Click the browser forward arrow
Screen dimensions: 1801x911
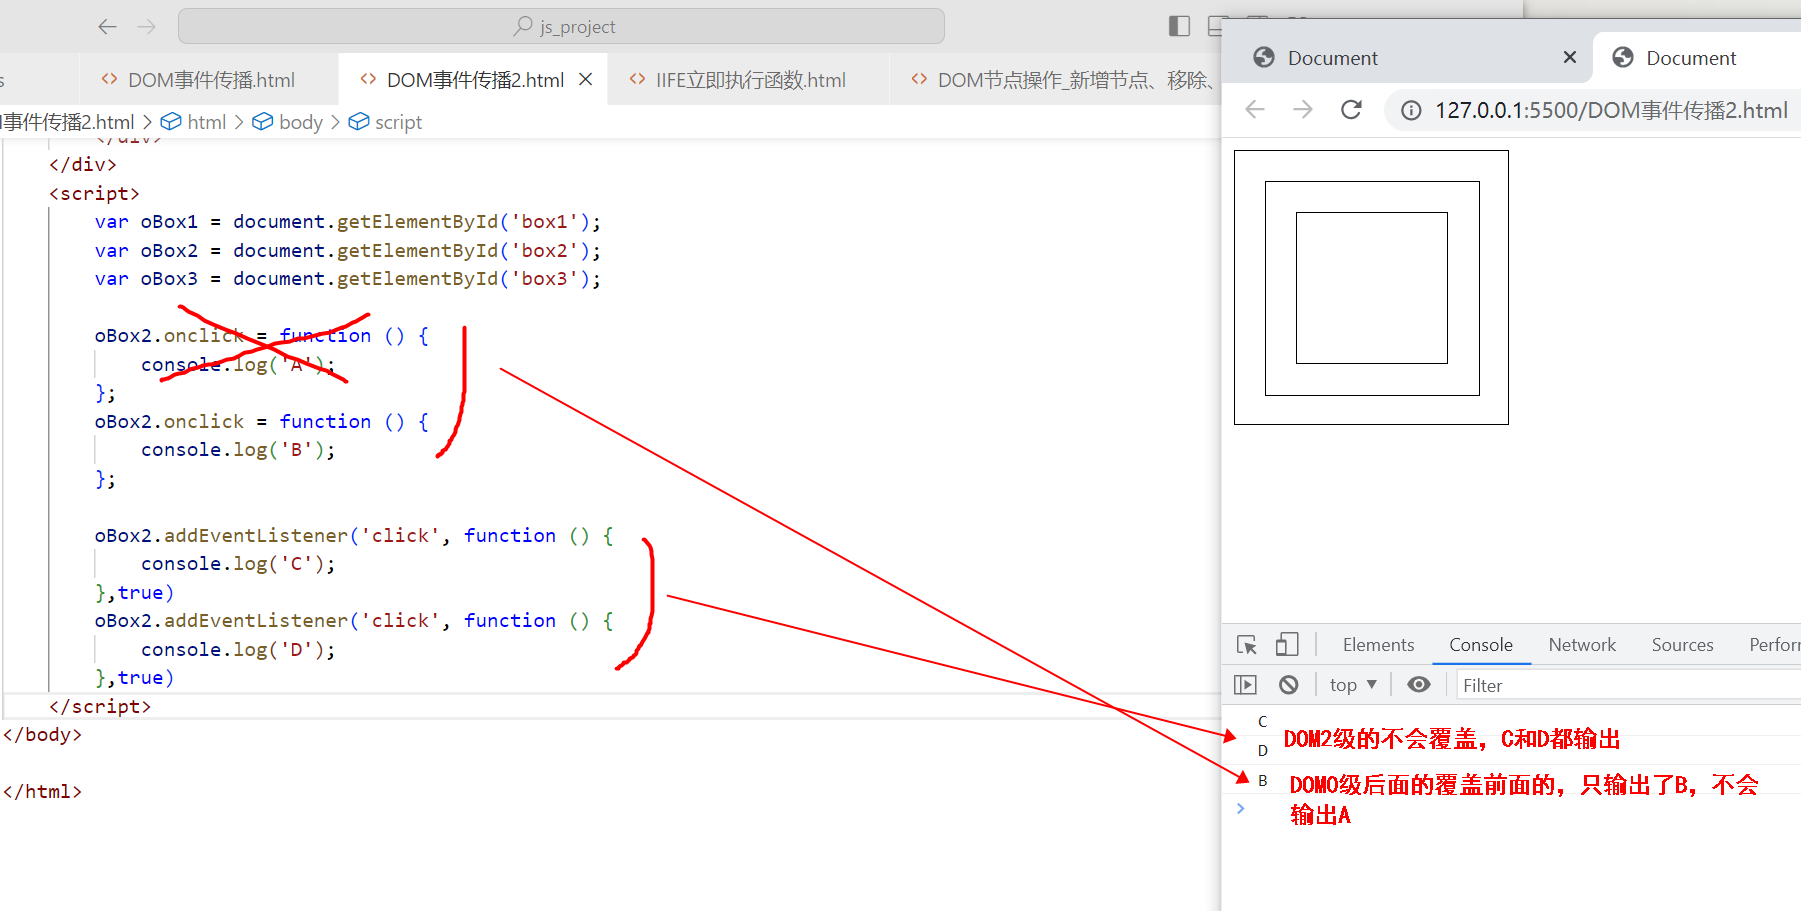click(1303, 109)
